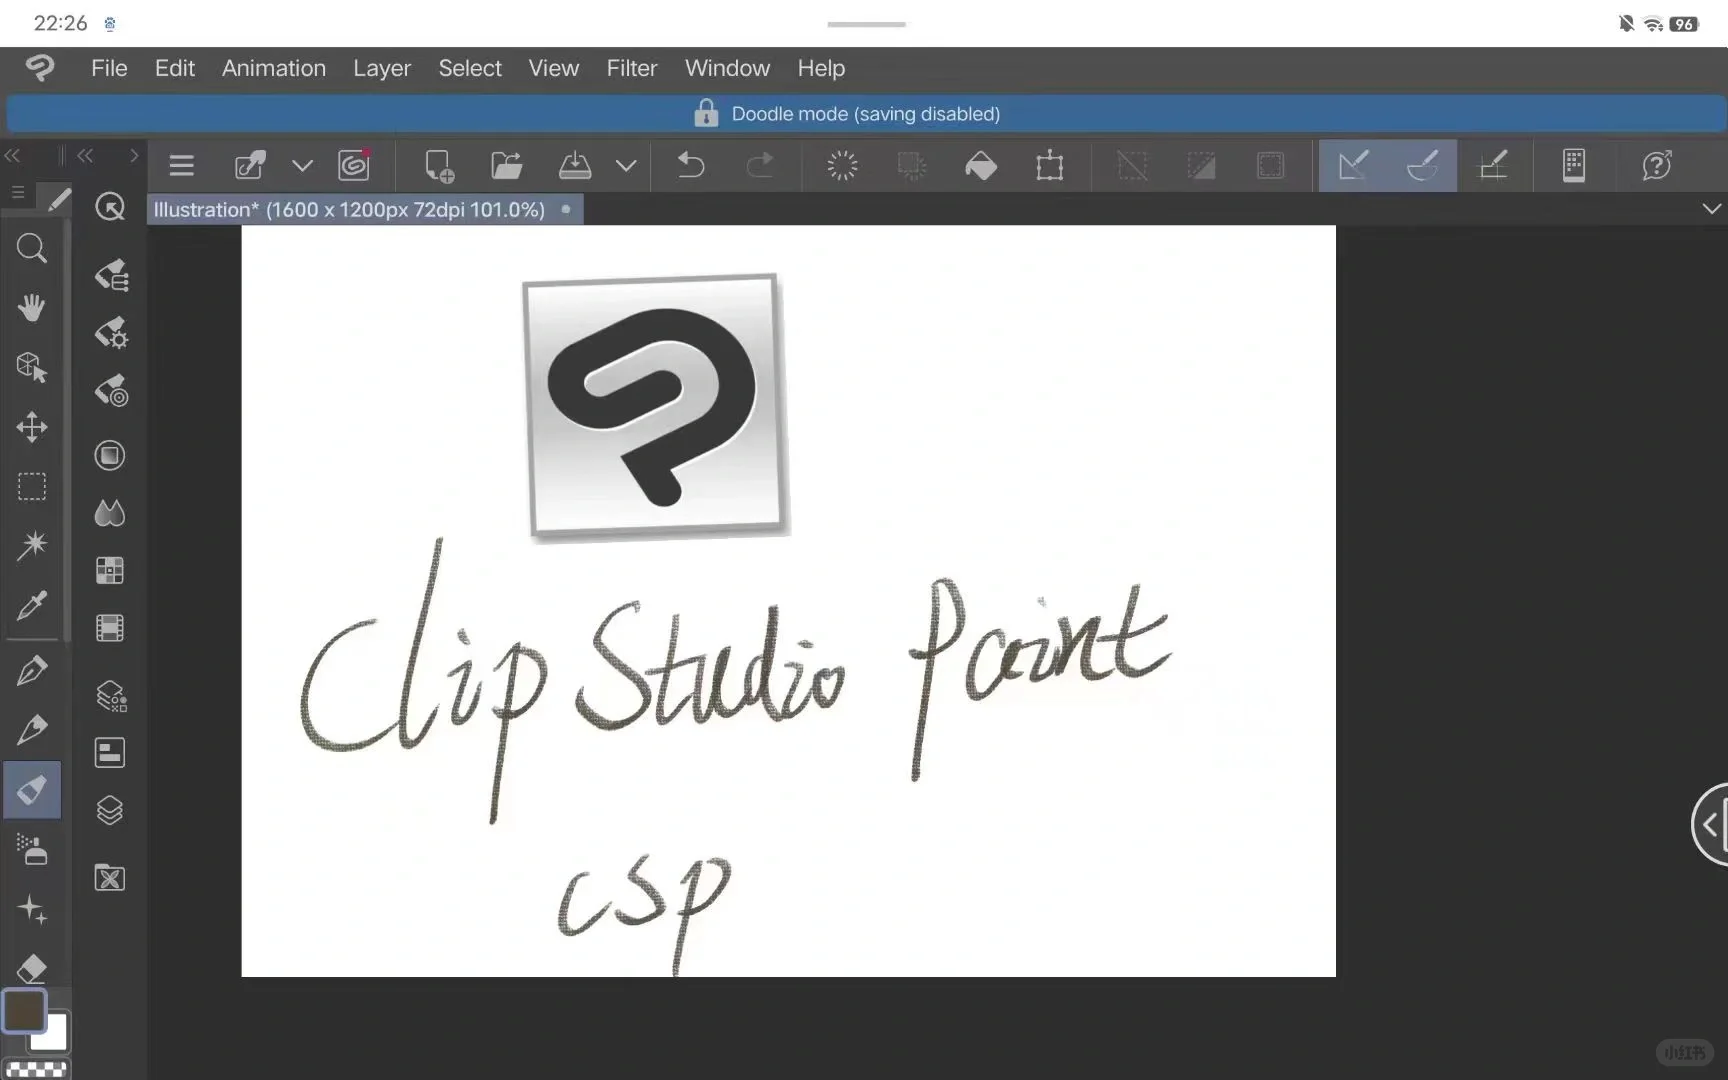Close the Illustration tab via its dot
Image resolution: width=1728 pixels, height=1080 pixels.
[566, 209]
